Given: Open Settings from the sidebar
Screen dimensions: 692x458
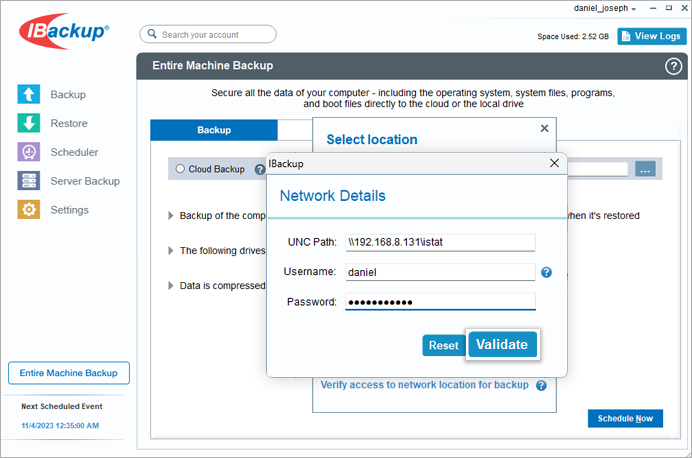Looking at the screenshot, I should pos(53,210).
